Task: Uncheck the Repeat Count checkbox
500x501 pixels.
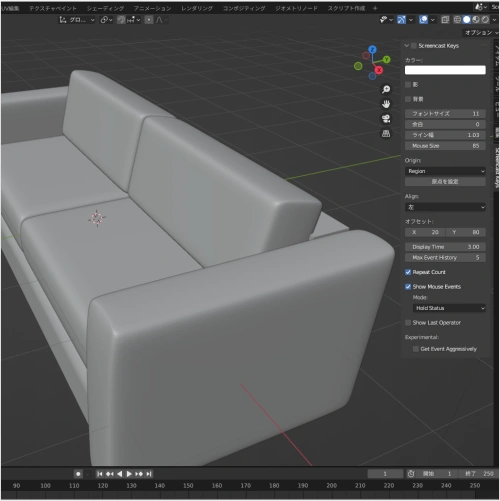Action: pos(408,272)
